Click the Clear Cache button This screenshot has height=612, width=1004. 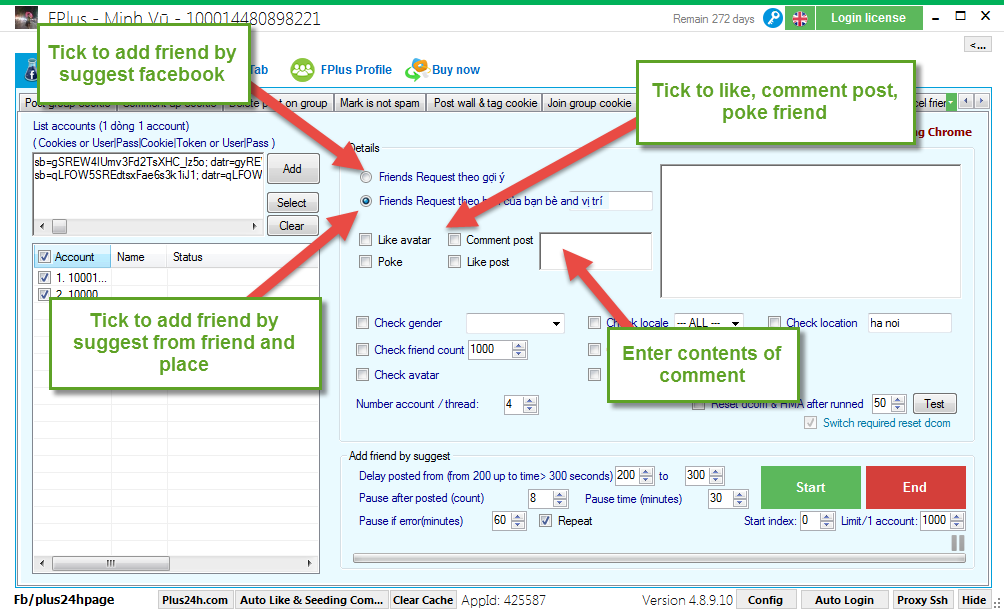[423, 600]
